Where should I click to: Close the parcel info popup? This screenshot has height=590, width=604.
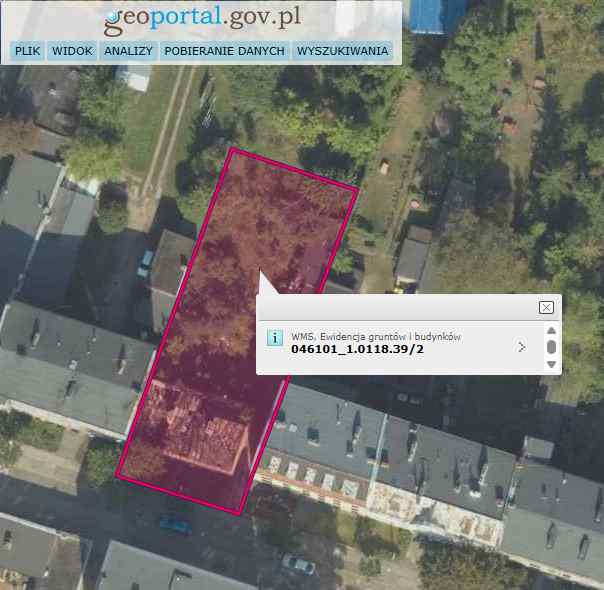tap(546, 307)
